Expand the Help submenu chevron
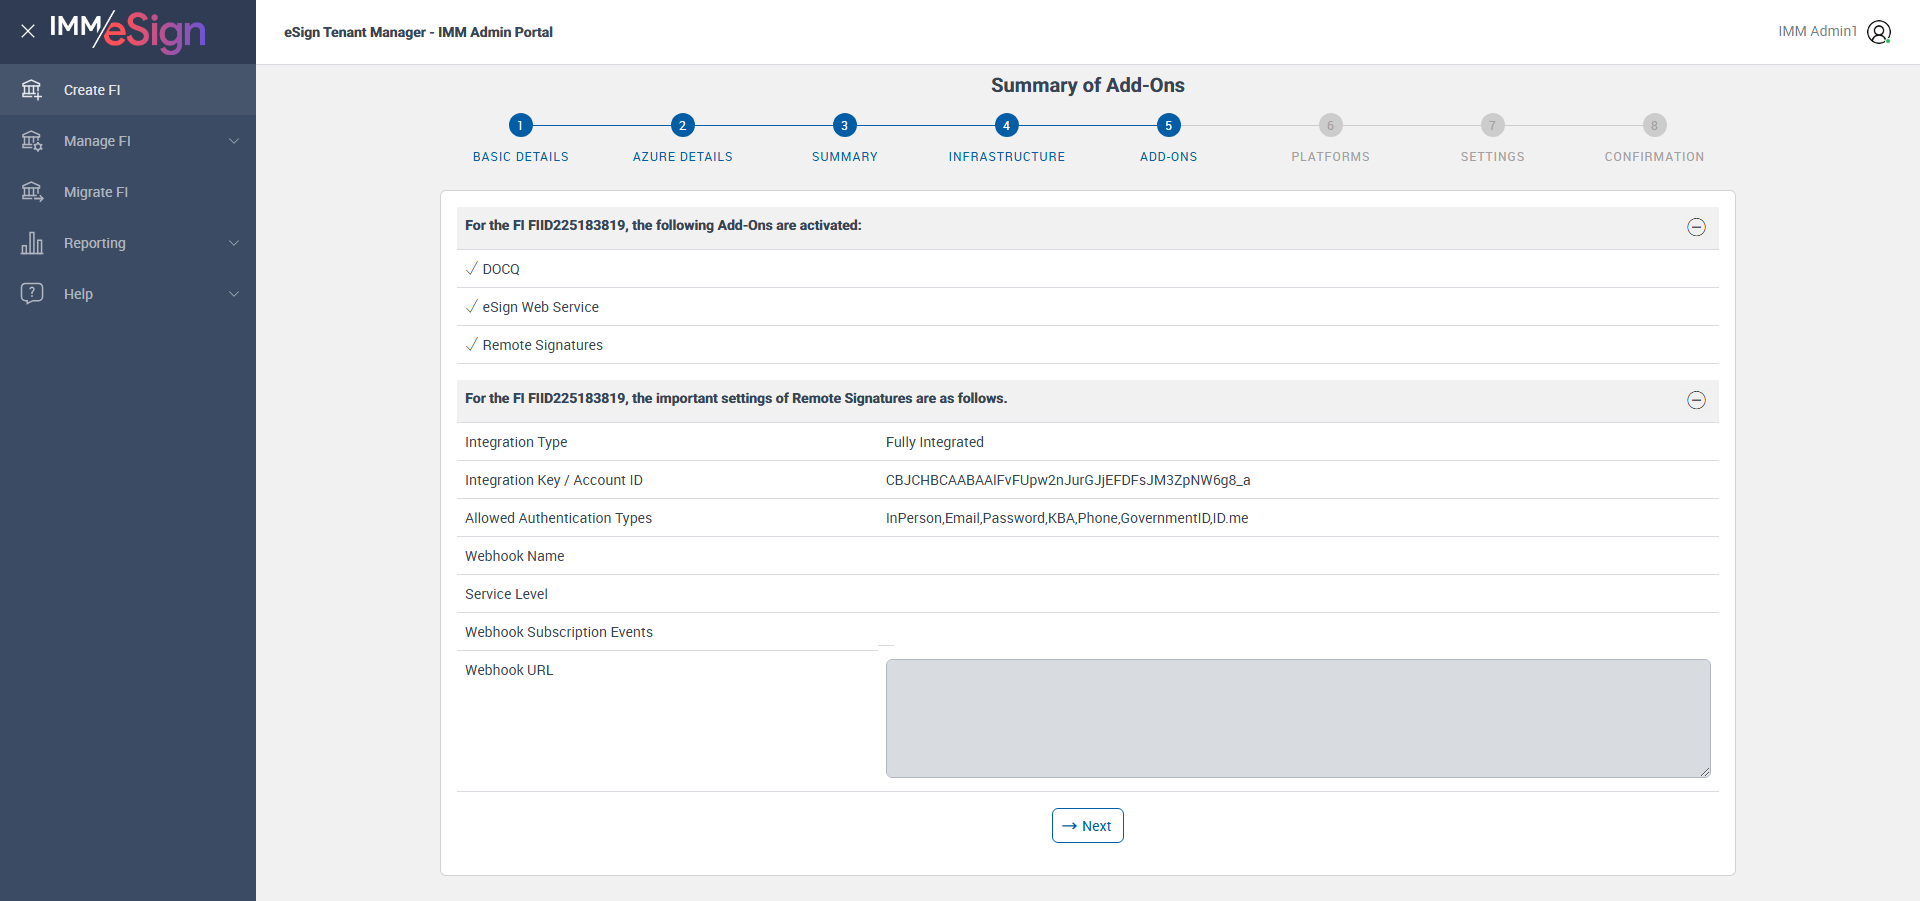The height and width of the screenshot is (901, 1920). [x=234, y=294]
